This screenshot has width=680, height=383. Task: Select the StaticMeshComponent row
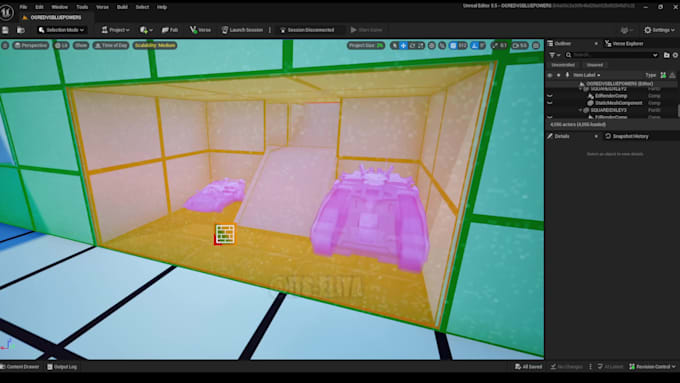611,103
